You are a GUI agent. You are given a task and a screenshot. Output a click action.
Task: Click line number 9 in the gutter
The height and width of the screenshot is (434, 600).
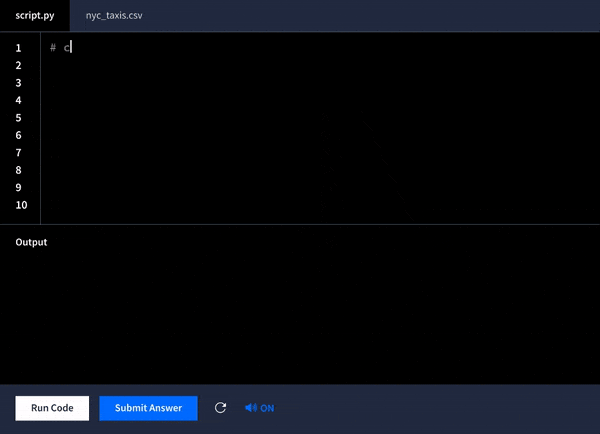point(19,187)
